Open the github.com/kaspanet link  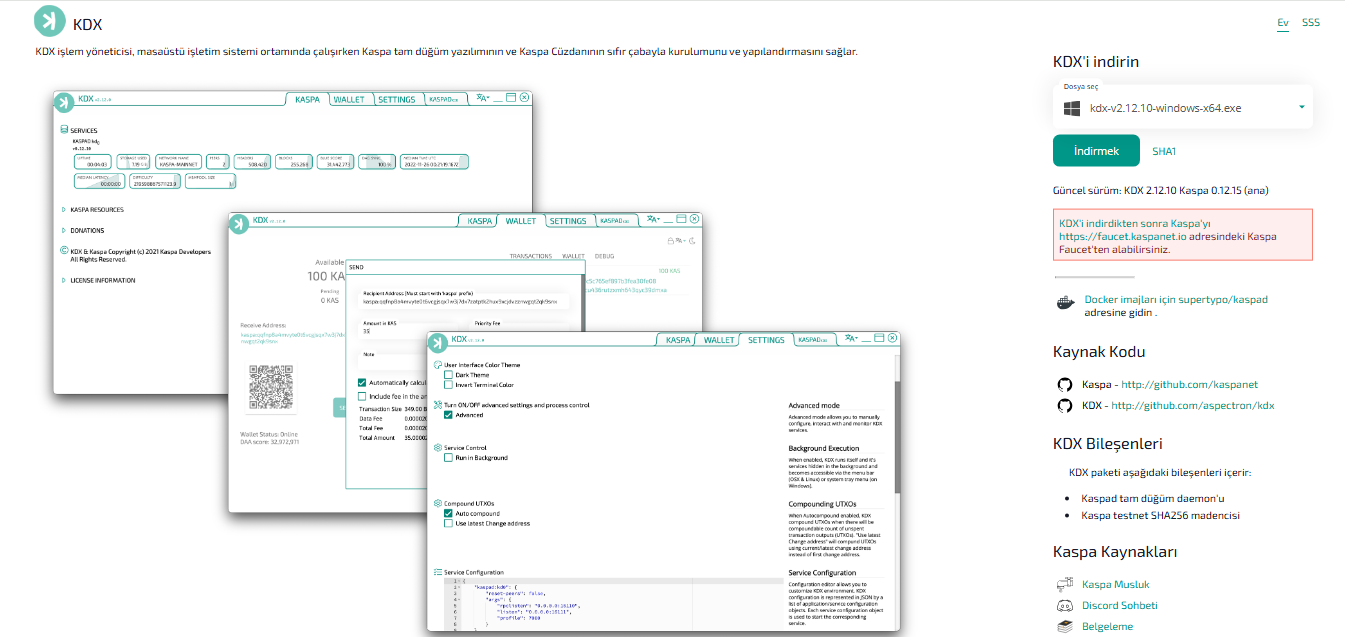point(1189,384)
